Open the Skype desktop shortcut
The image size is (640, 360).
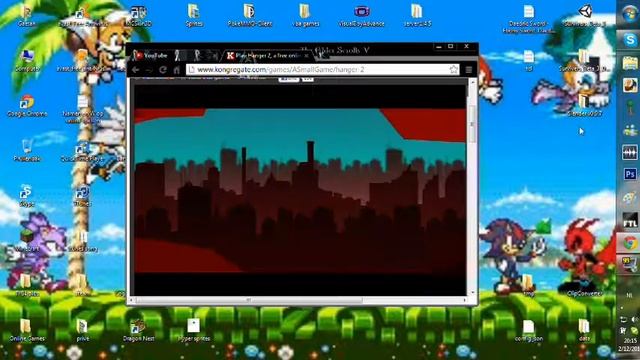(x=26, y=196)
